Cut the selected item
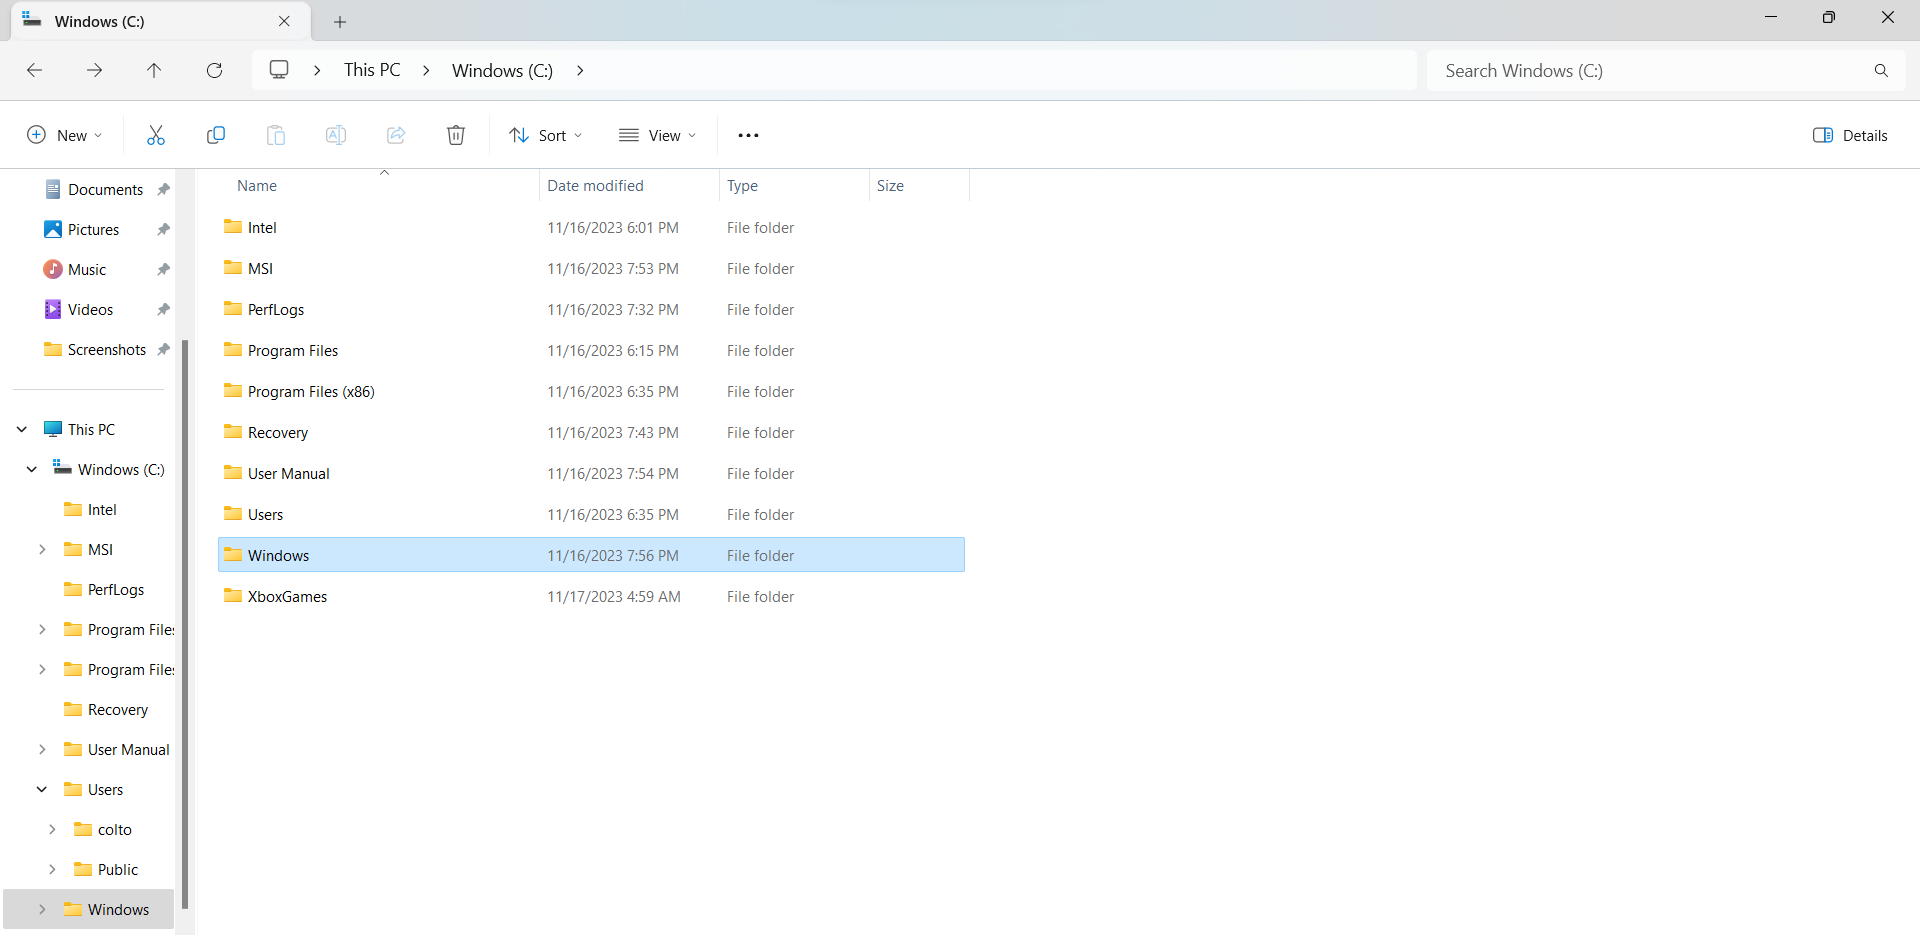Image resolution: width=1920 pixels, height=935 pixels. (156, 135)
